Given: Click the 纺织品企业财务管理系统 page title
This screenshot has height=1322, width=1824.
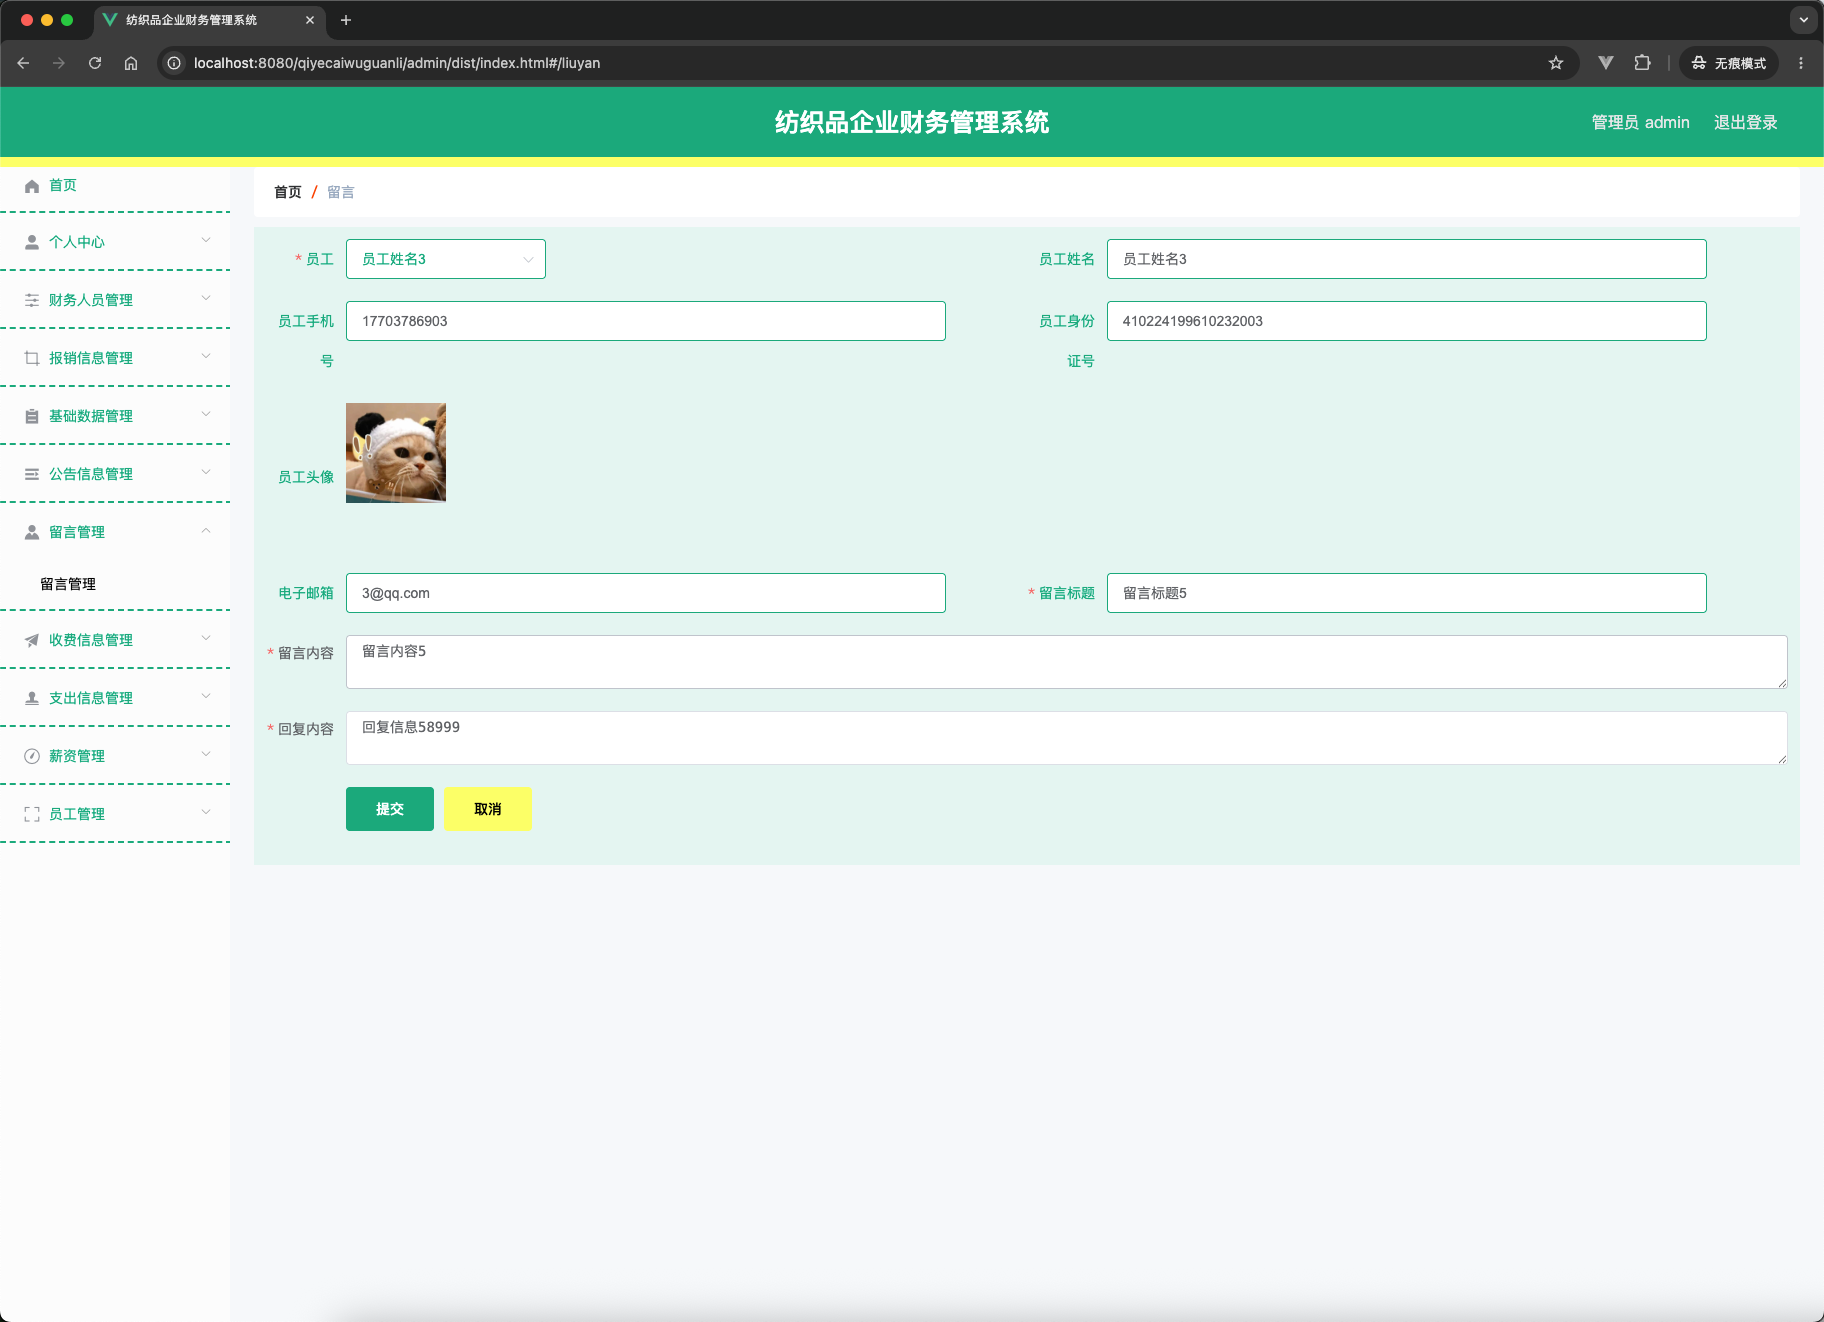Looking at the screenshot, I should pos(912,122).
